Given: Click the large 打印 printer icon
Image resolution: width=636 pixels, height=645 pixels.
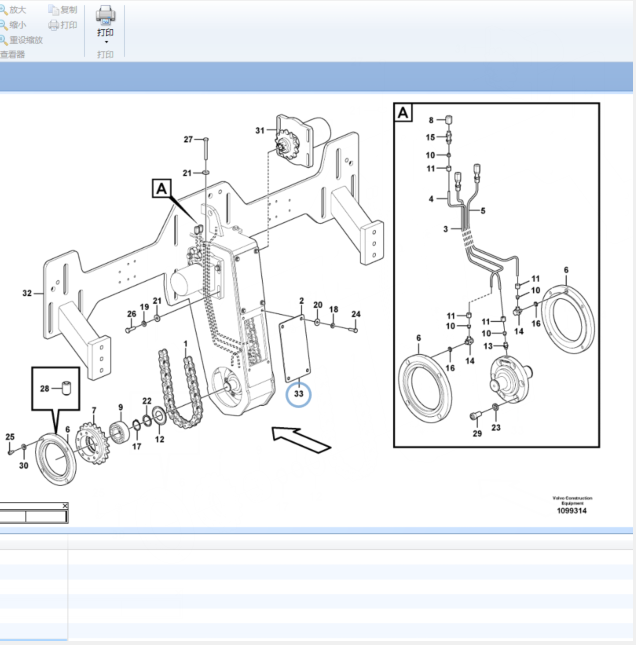Looking at the screenshot, I should click(x=106, y=15).
